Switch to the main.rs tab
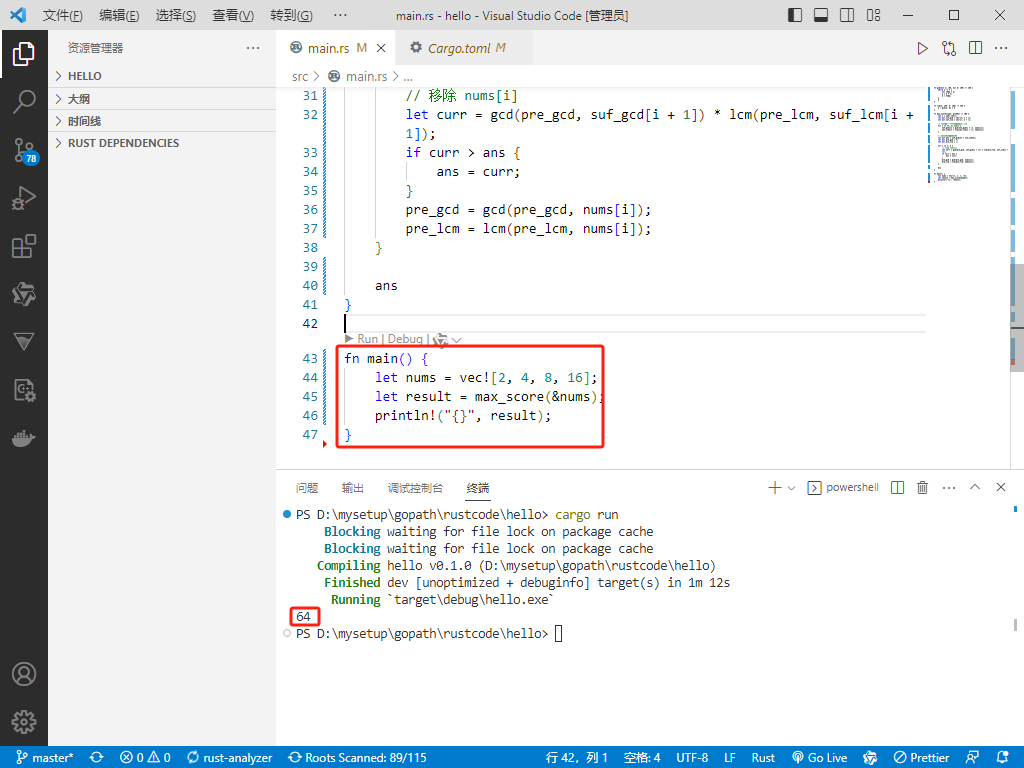 pos(336,48)
